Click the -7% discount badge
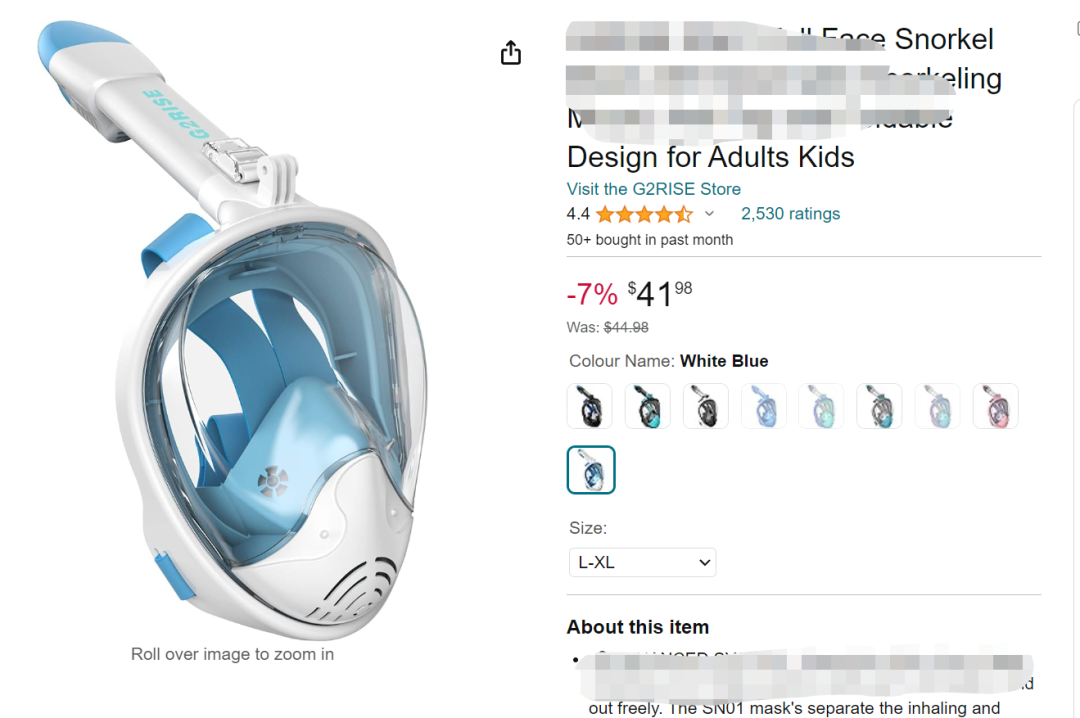1080x718 pixels. pos(592,295)
